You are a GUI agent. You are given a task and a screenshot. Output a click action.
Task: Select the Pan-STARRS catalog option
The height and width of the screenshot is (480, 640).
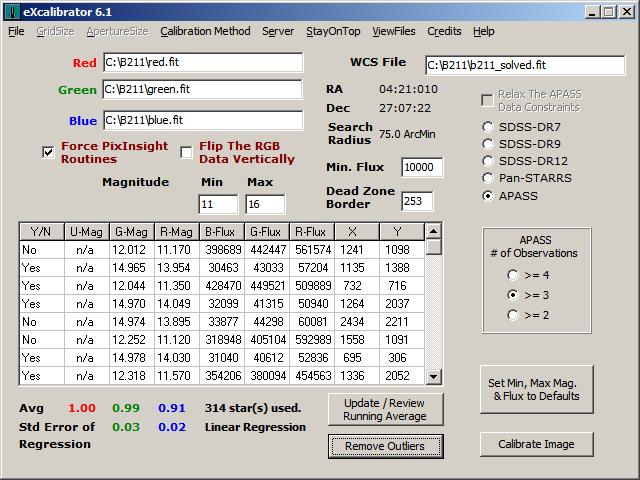(488, 178)
